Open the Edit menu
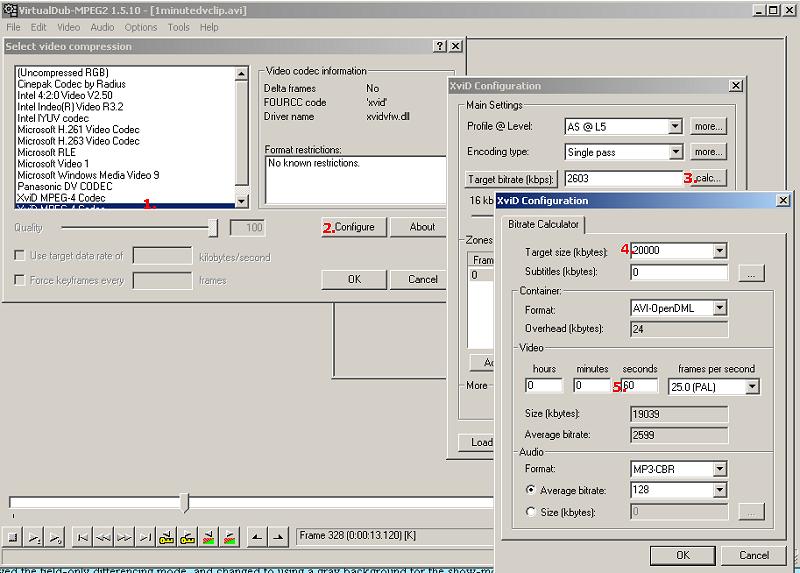This screenshot has height=573, width=800. tap(38, 27)
